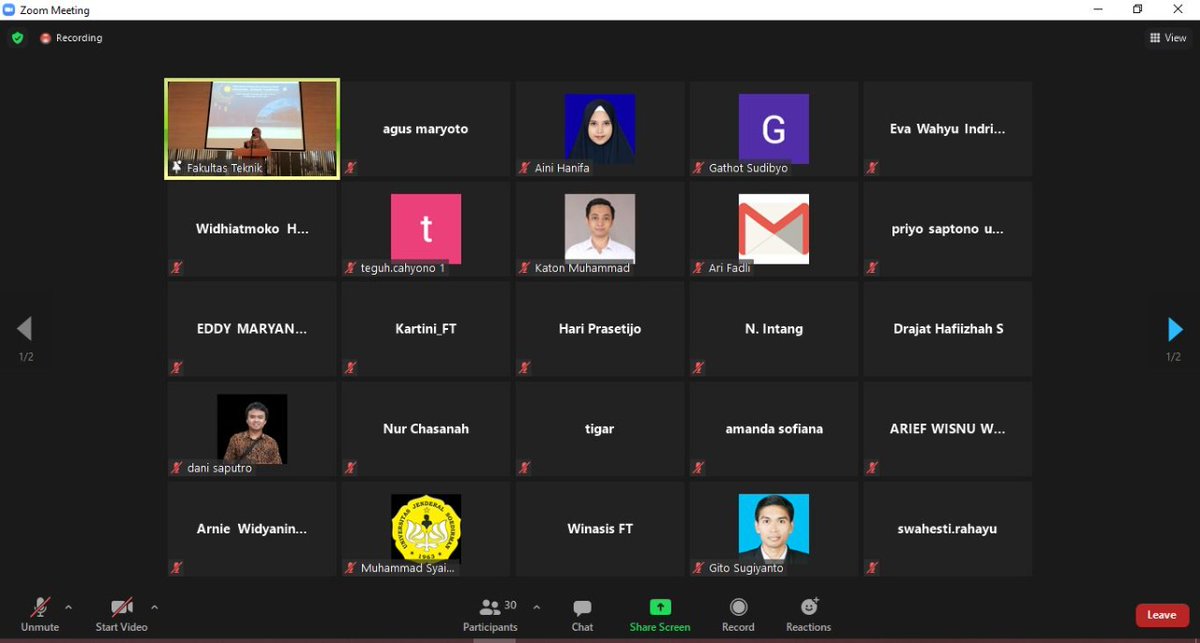
Task: Select the Fakultas Teknik video tile
Action: tap(252, 129)
